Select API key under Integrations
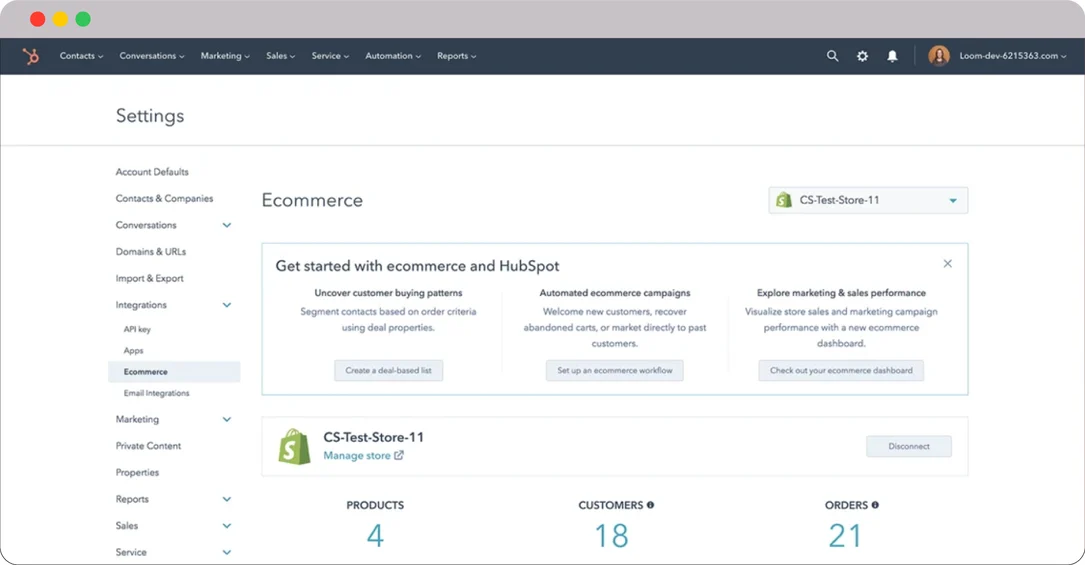The height and width of the screenshot is (565, 1085). coord(137,329)
